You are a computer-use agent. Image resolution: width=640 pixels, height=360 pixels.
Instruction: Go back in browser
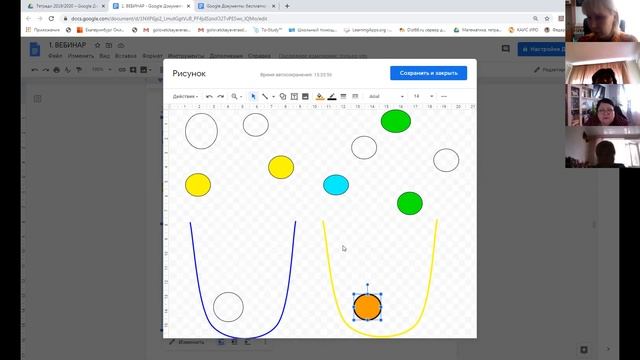[x=29, y=18]
